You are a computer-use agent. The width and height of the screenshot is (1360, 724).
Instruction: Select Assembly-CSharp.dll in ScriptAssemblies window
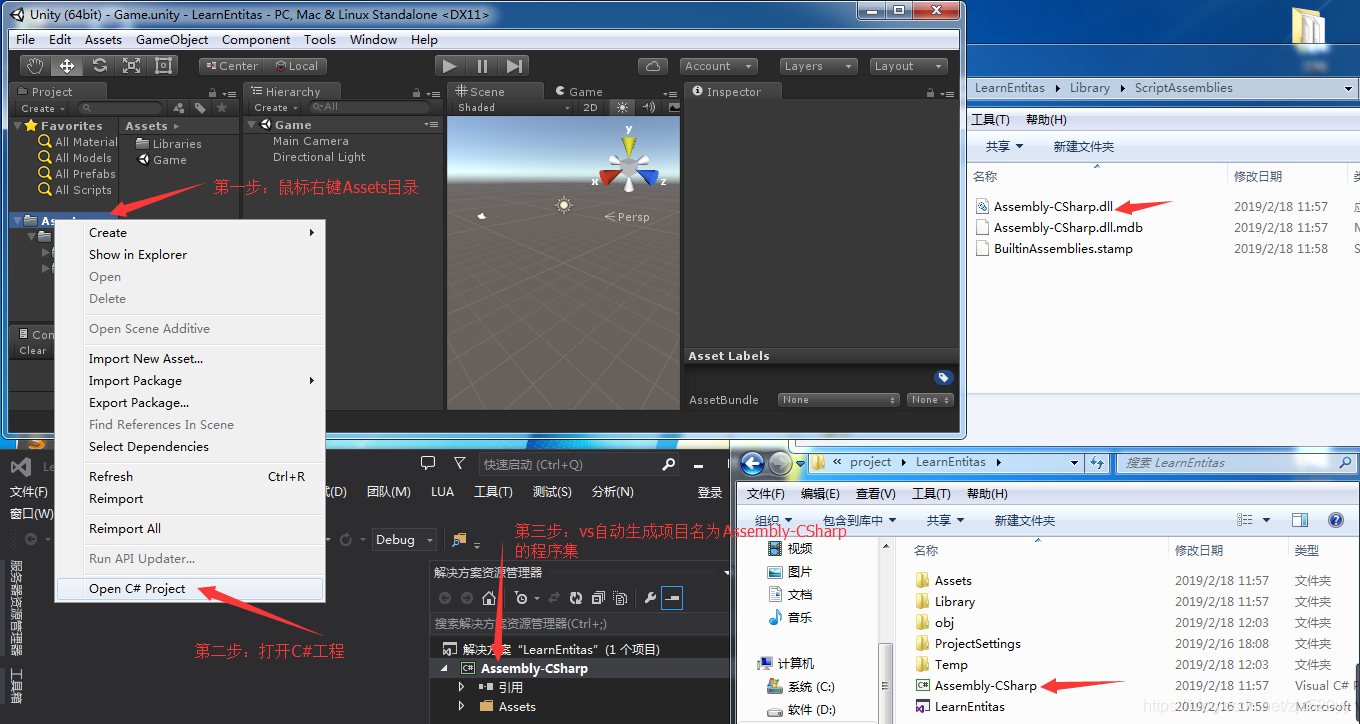(1052, 207)
